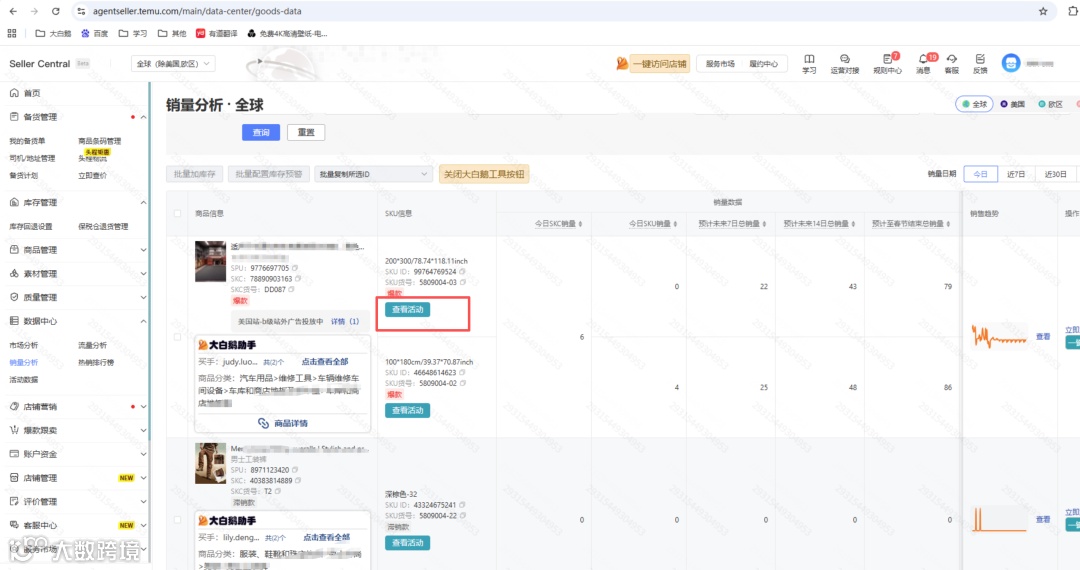This screenshot has height=570, width=1080.
Task: Copy SKU ID 43324675241 with copy icon
Action: coord(462,505)
